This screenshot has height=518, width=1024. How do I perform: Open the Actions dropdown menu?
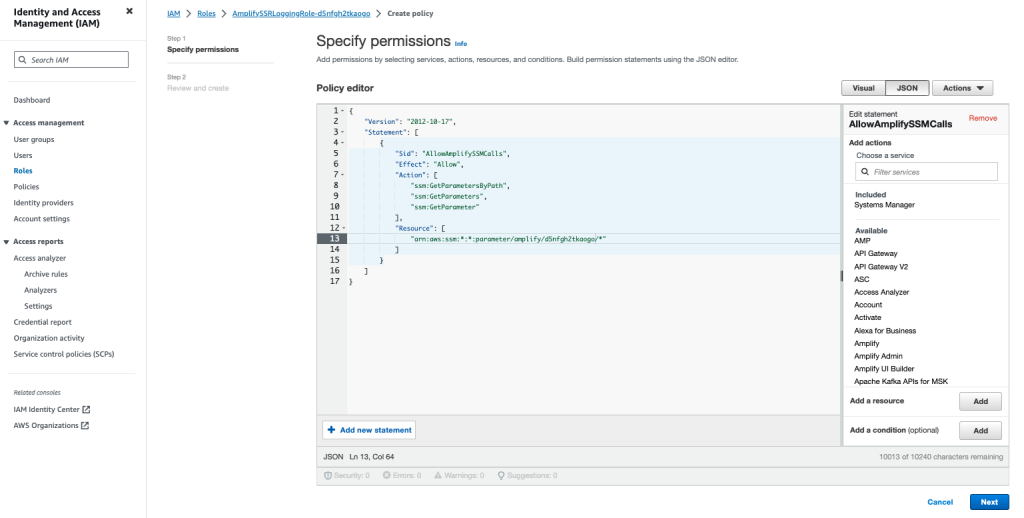point(963,88)
